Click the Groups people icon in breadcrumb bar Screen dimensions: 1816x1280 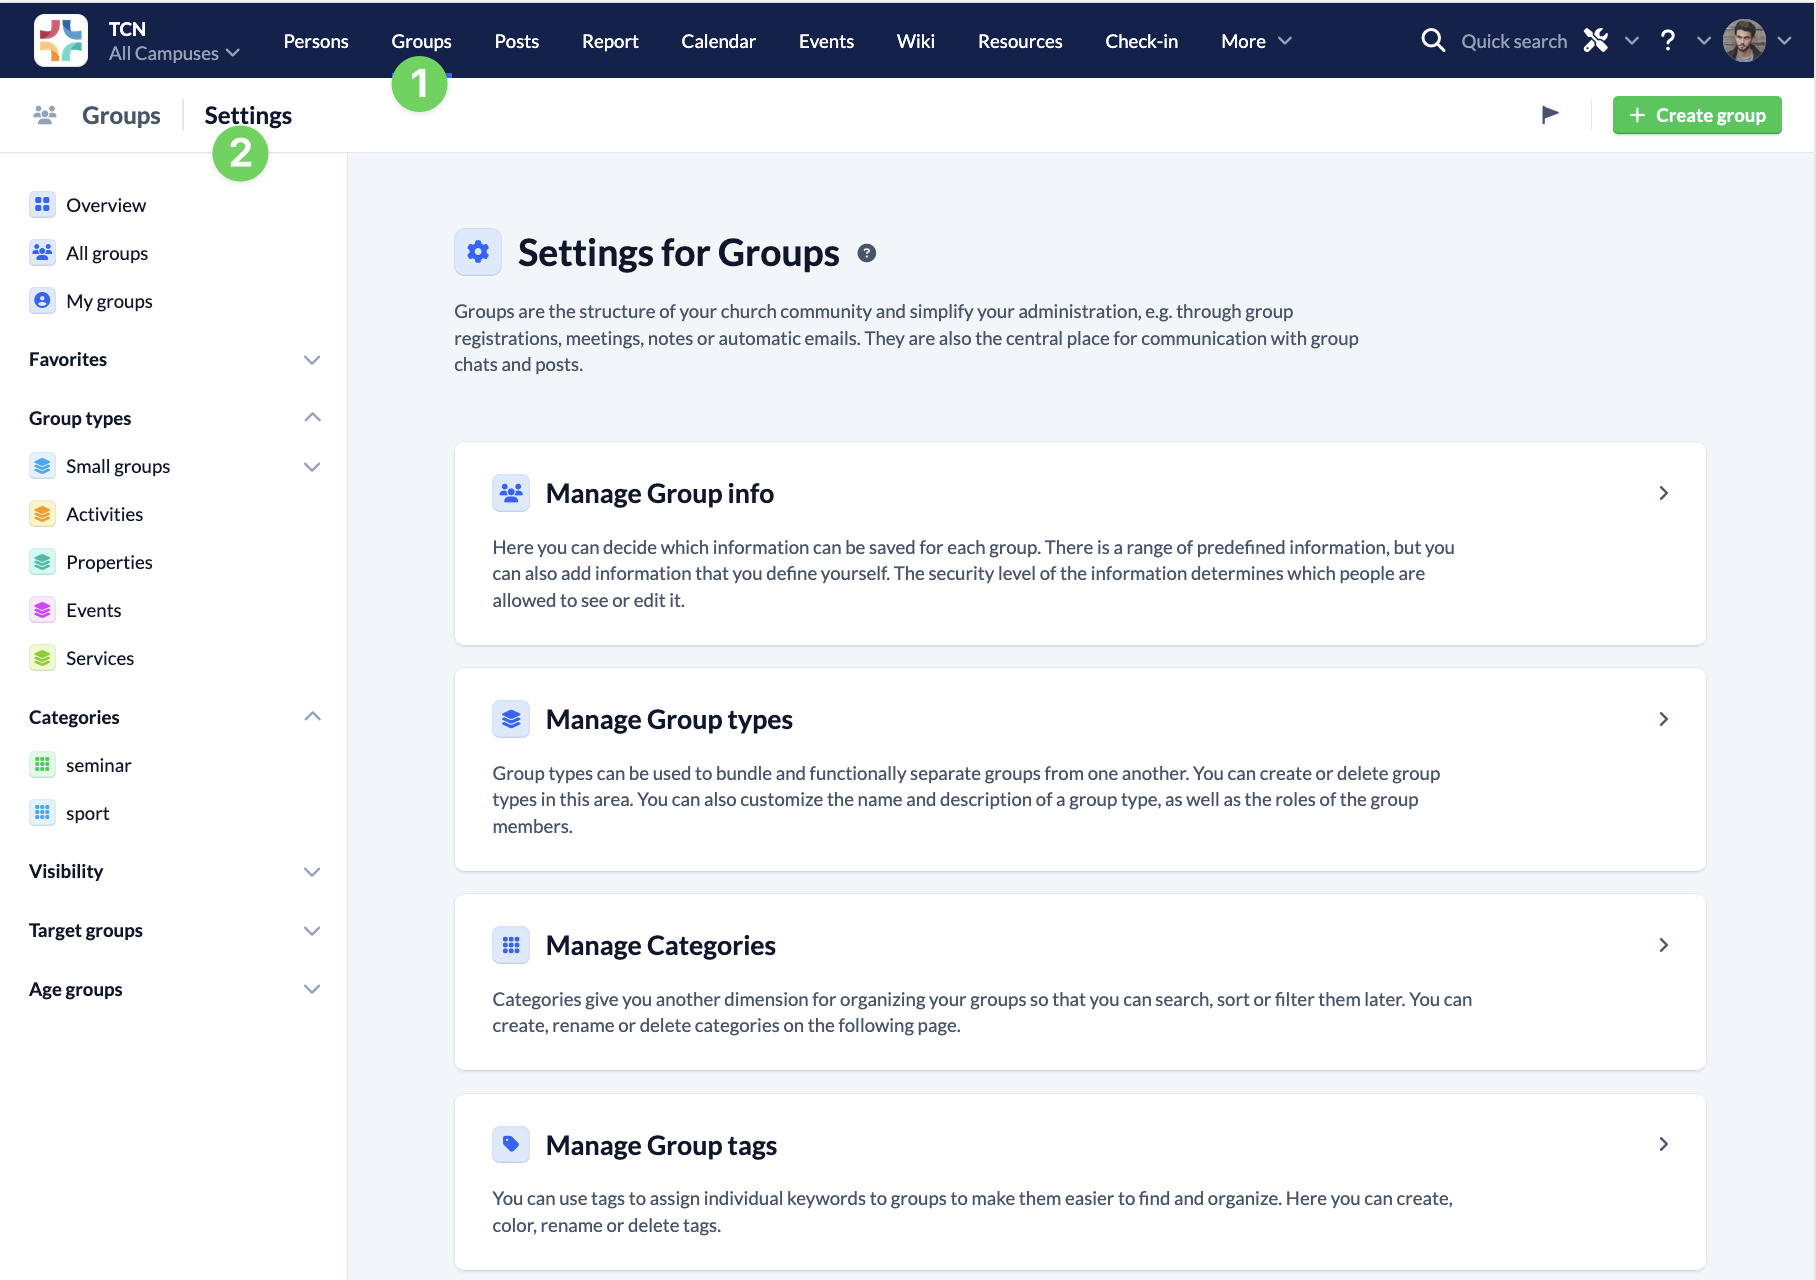(x=43, y=115)
